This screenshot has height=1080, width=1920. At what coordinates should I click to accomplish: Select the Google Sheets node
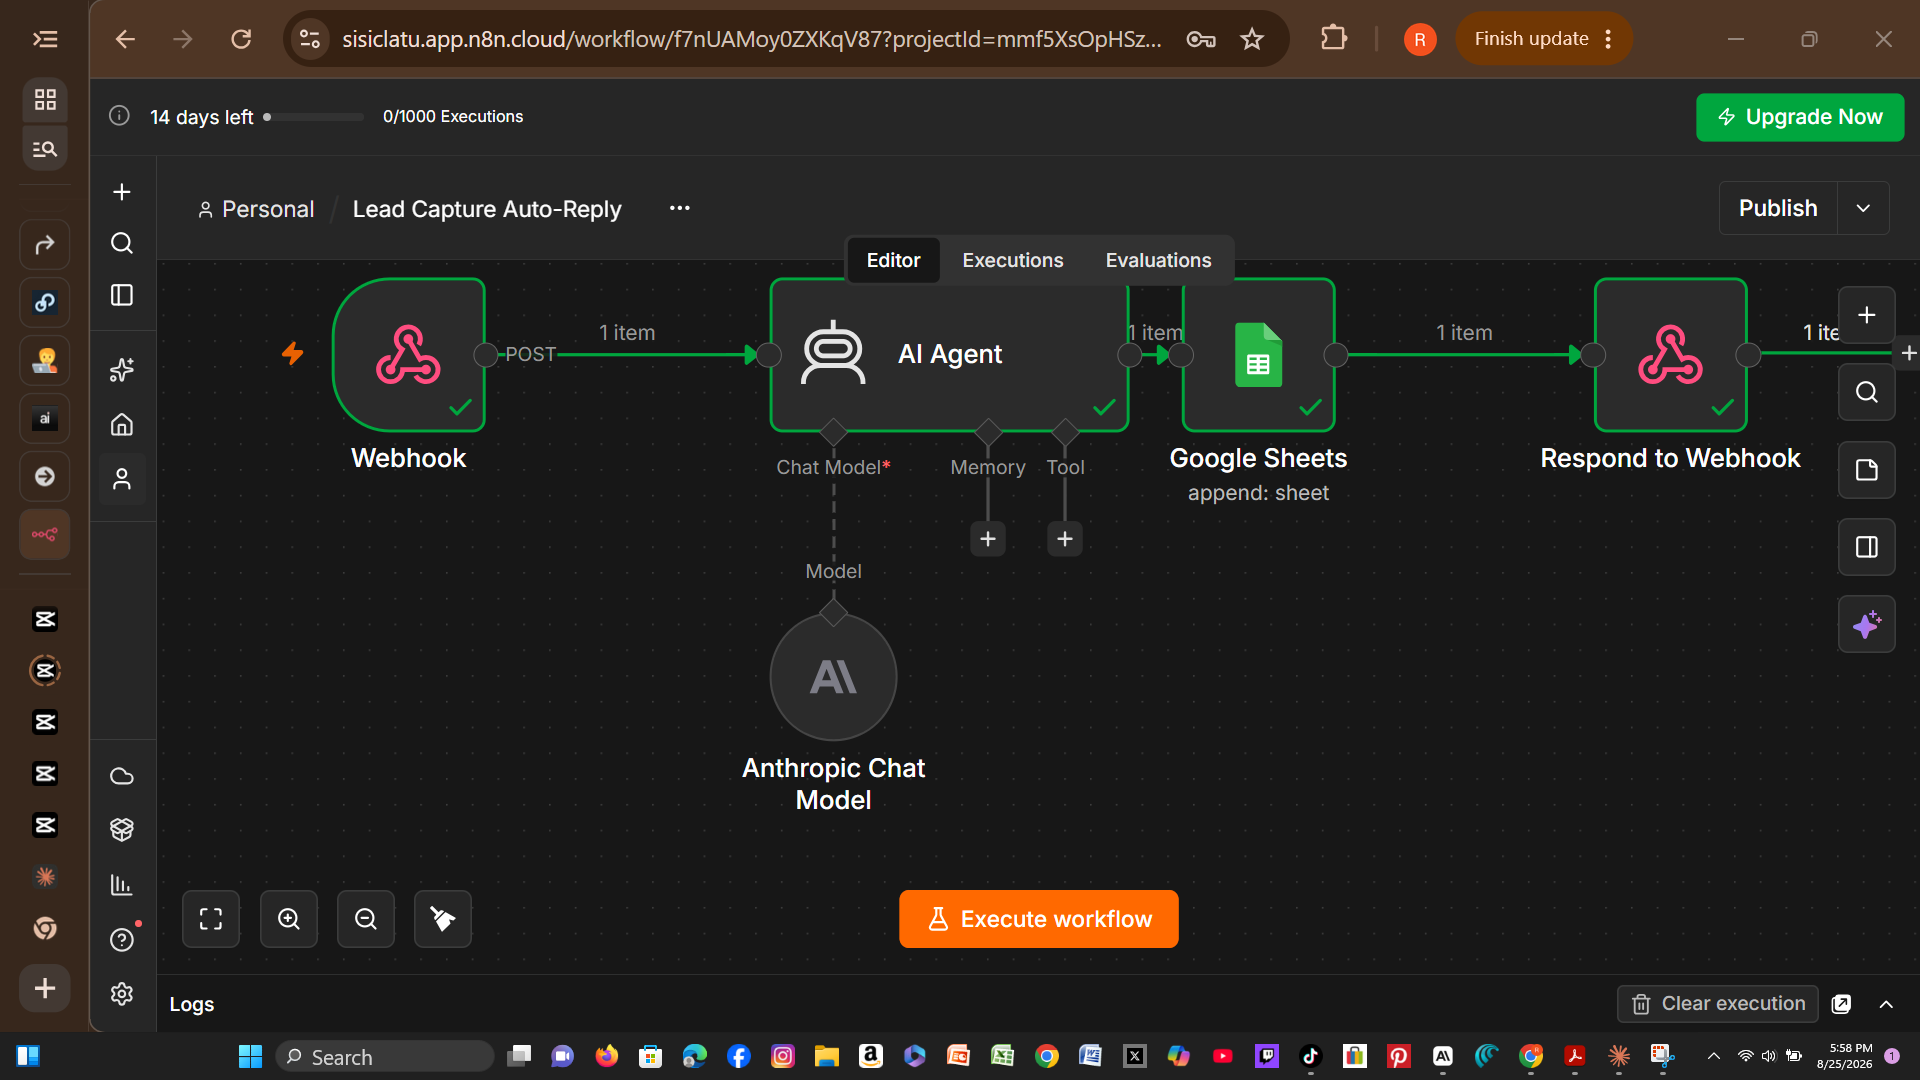click(1258, 355)
